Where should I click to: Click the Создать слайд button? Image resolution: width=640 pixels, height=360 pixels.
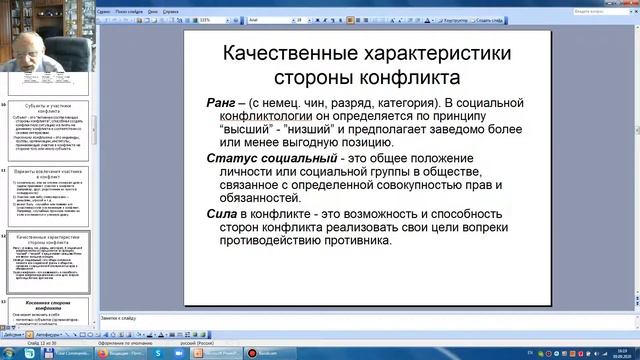click(x=487, y=20)
